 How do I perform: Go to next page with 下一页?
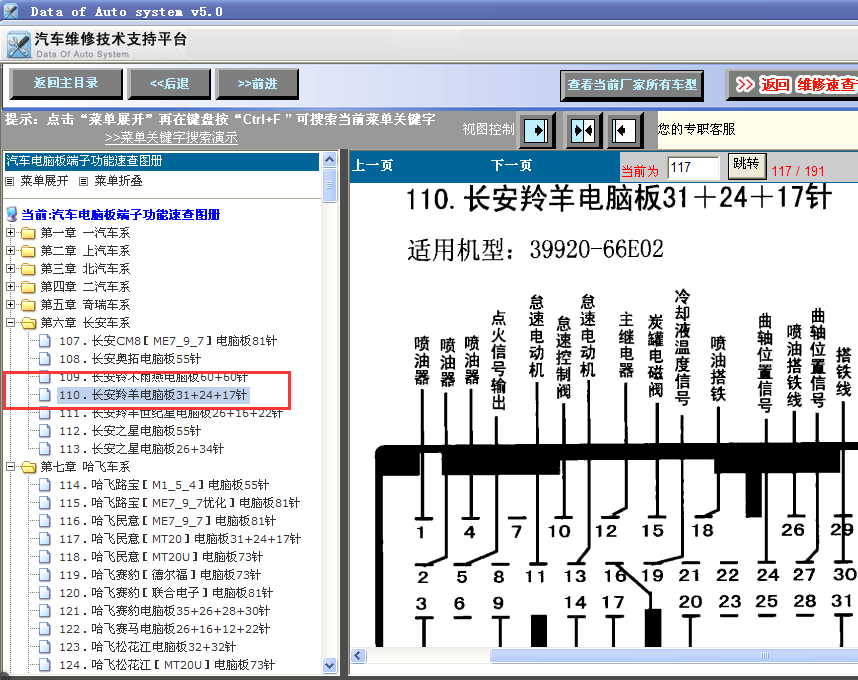pos(512,165)
